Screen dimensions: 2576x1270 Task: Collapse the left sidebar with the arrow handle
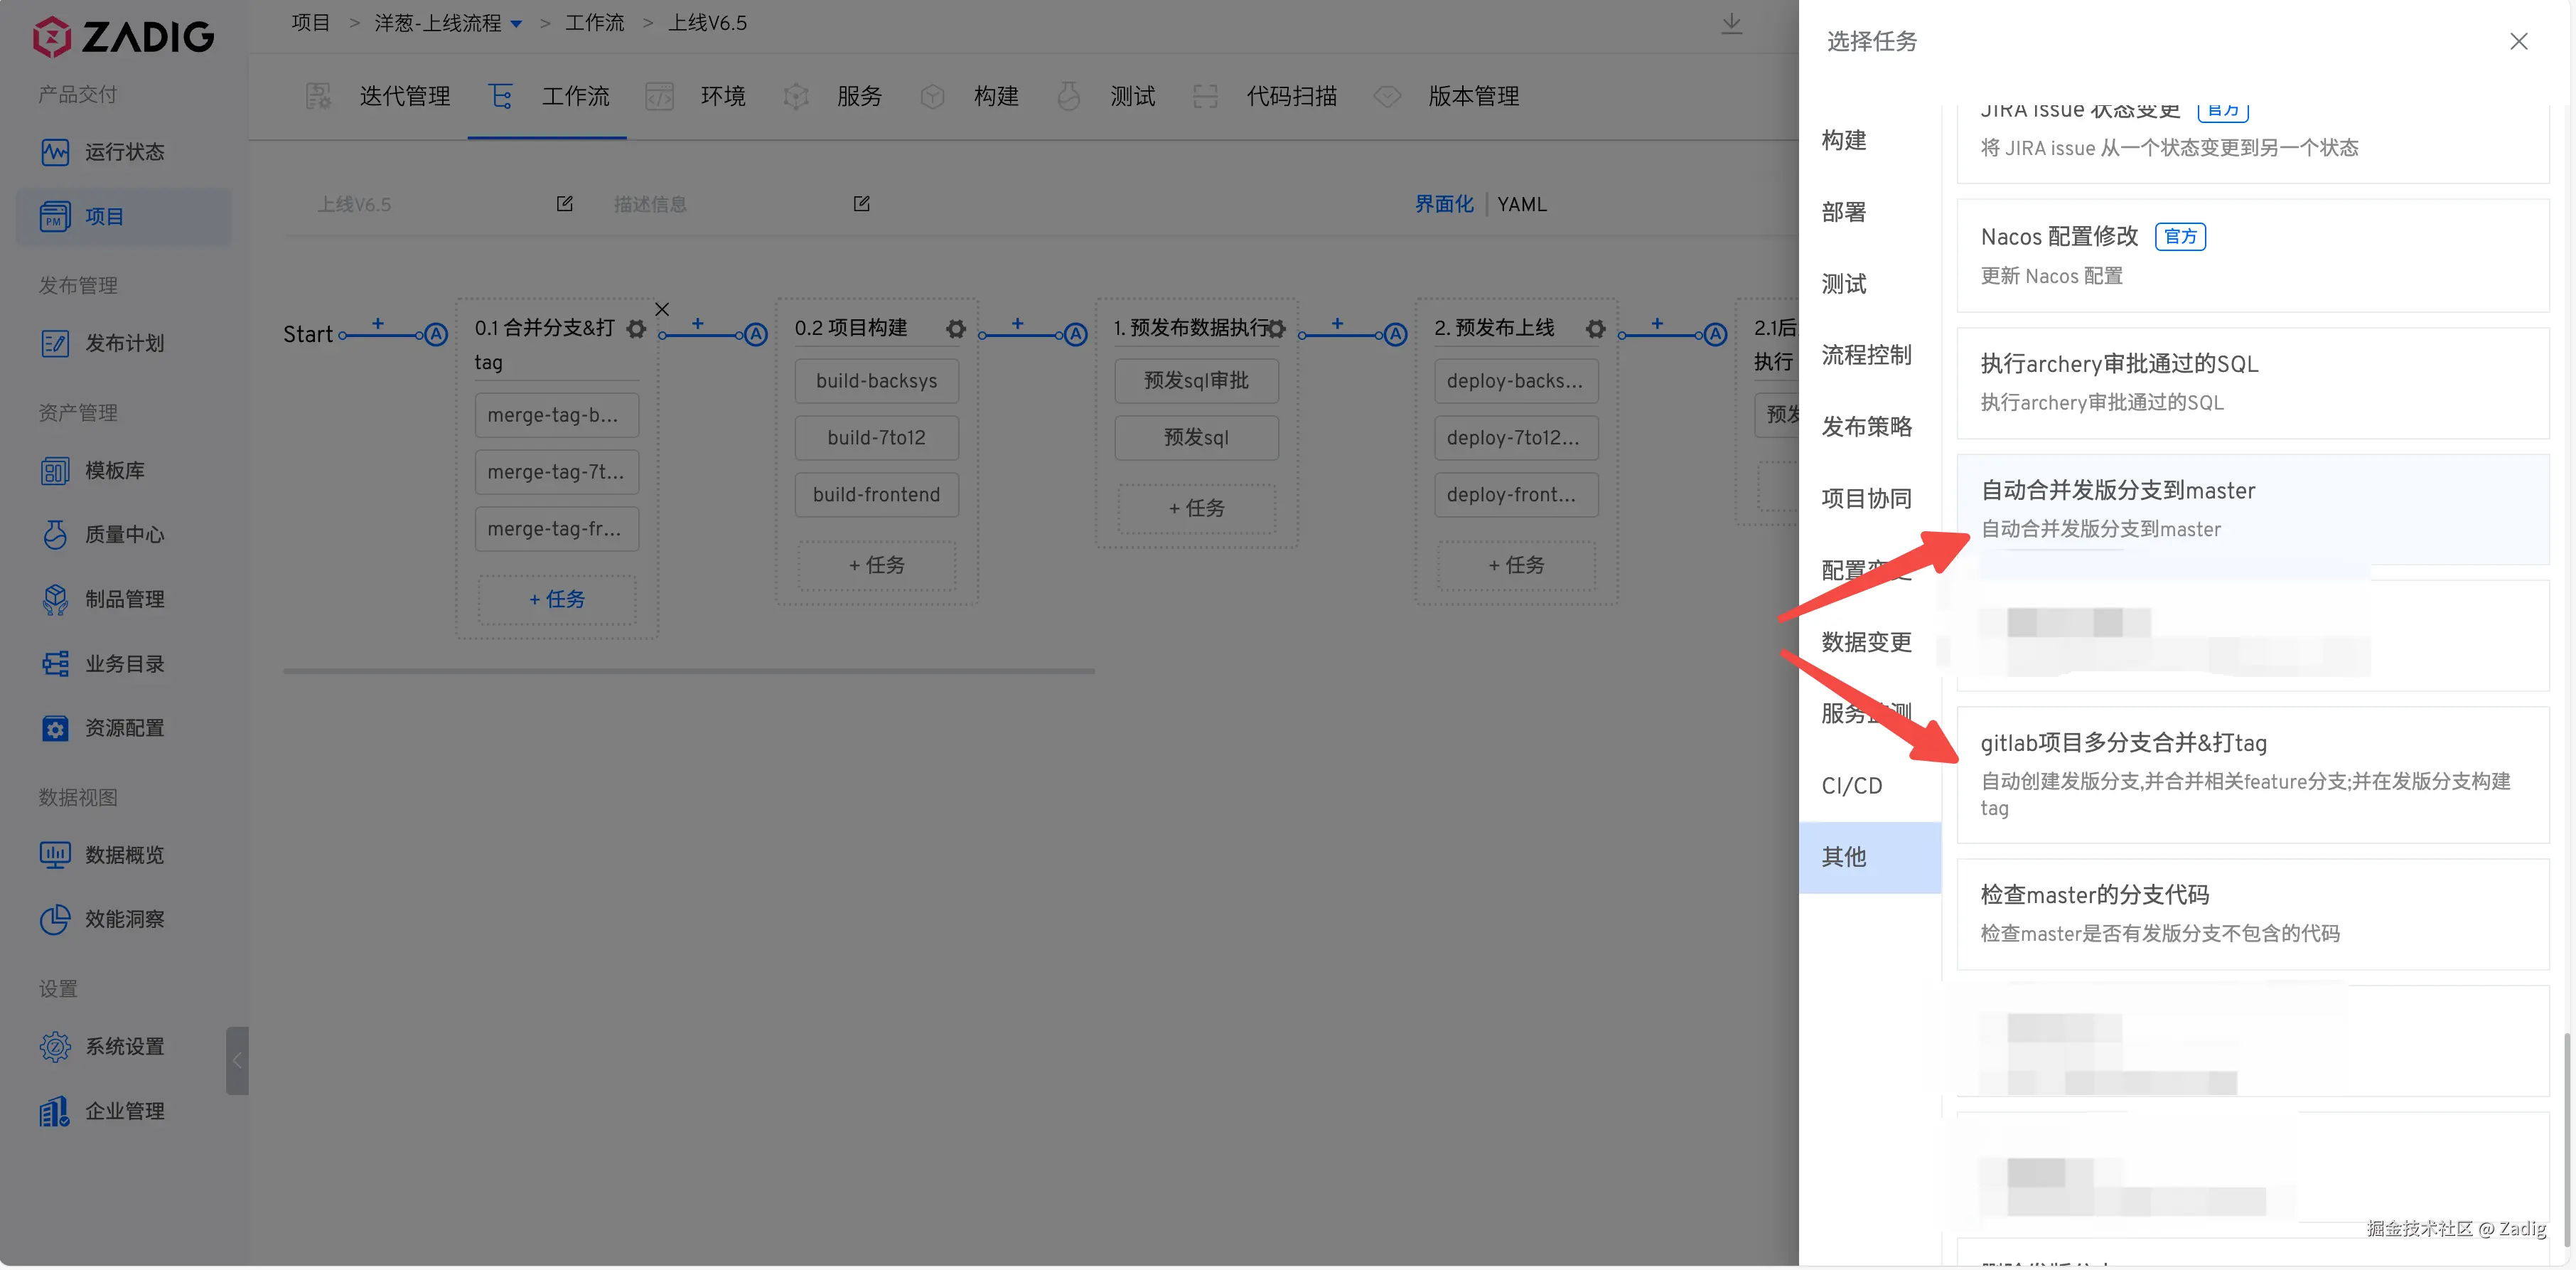coord(237,1060)
